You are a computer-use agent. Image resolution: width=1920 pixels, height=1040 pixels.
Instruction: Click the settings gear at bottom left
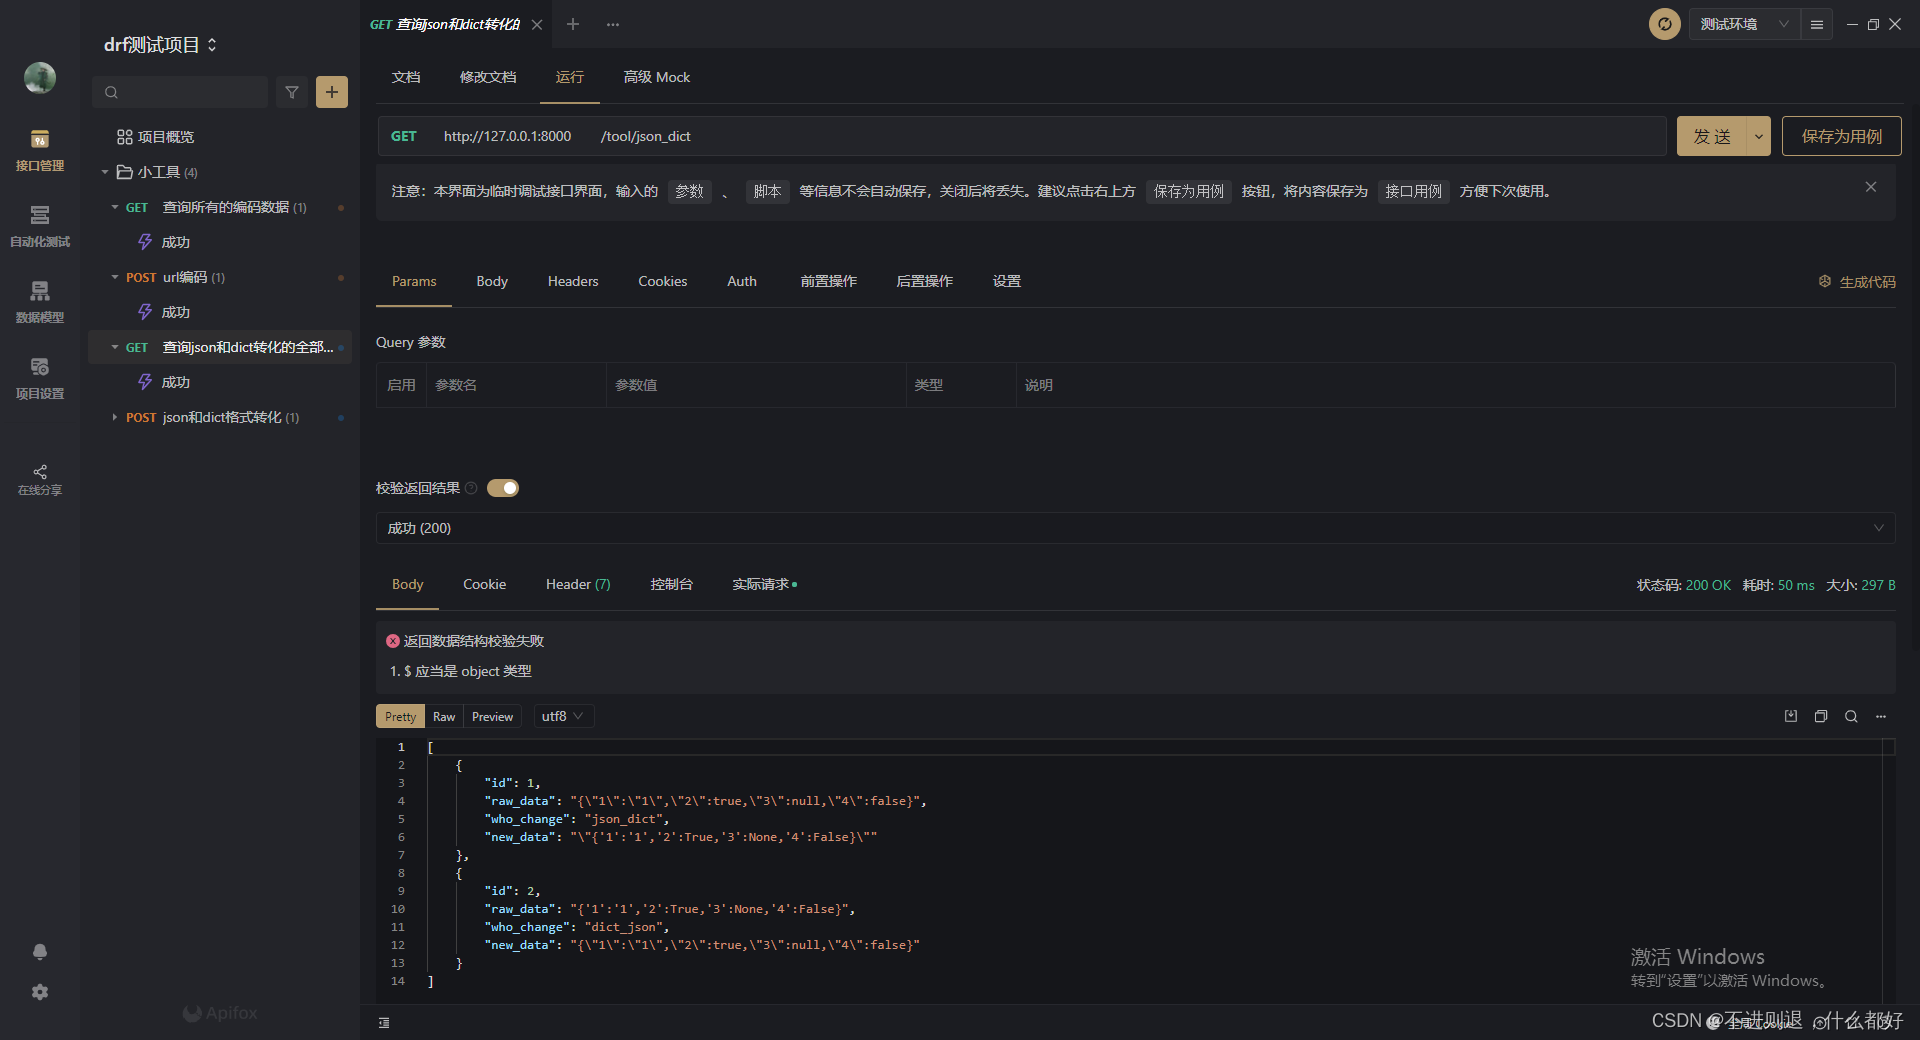coord(39,992)
